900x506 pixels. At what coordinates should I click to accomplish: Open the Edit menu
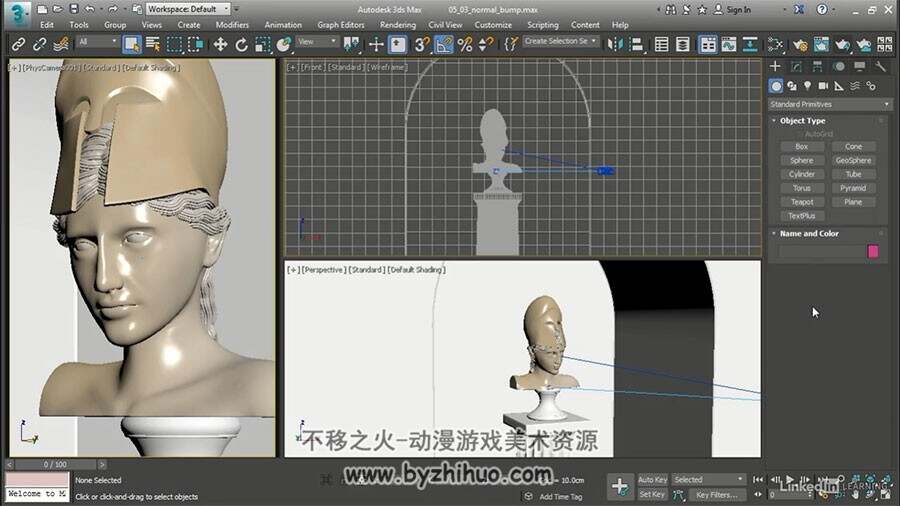(x=47, y=25)
